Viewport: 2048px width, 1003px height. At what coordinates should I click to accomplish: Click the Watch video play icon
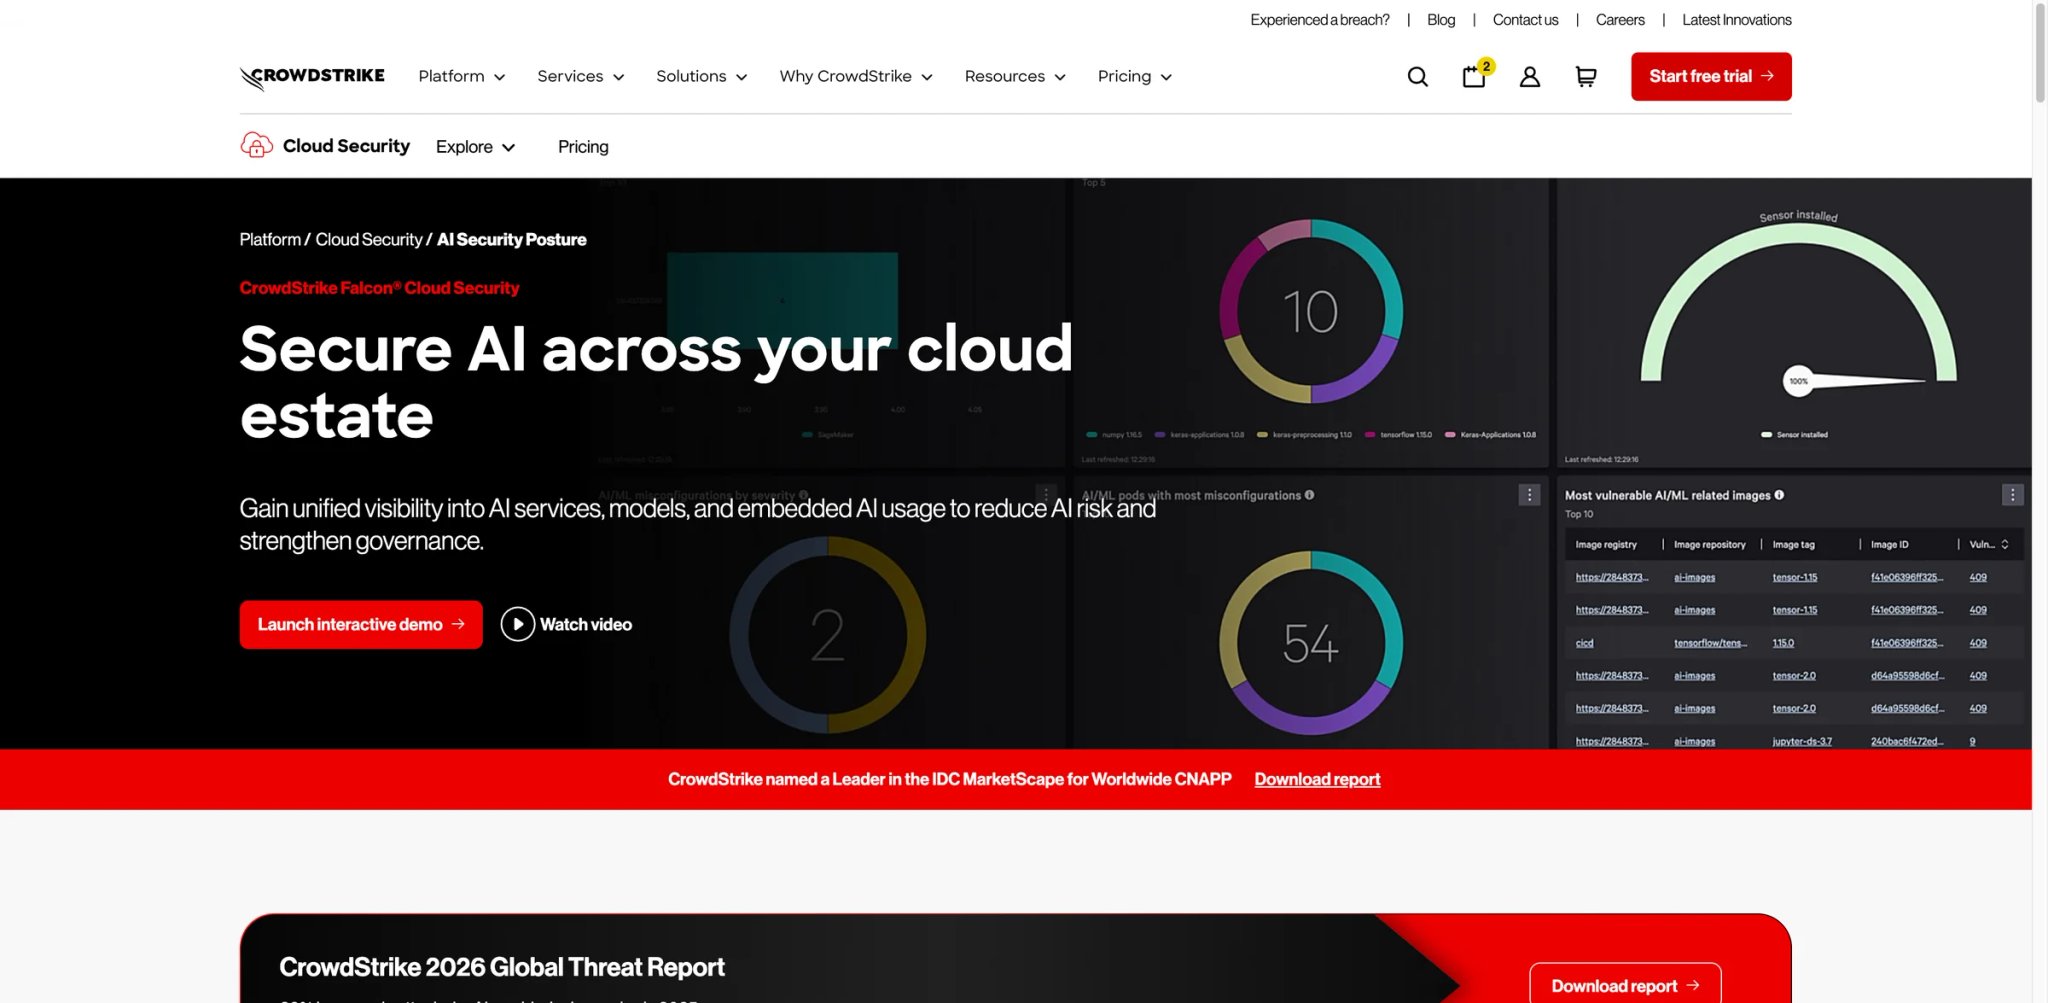[x=518, y=625]
